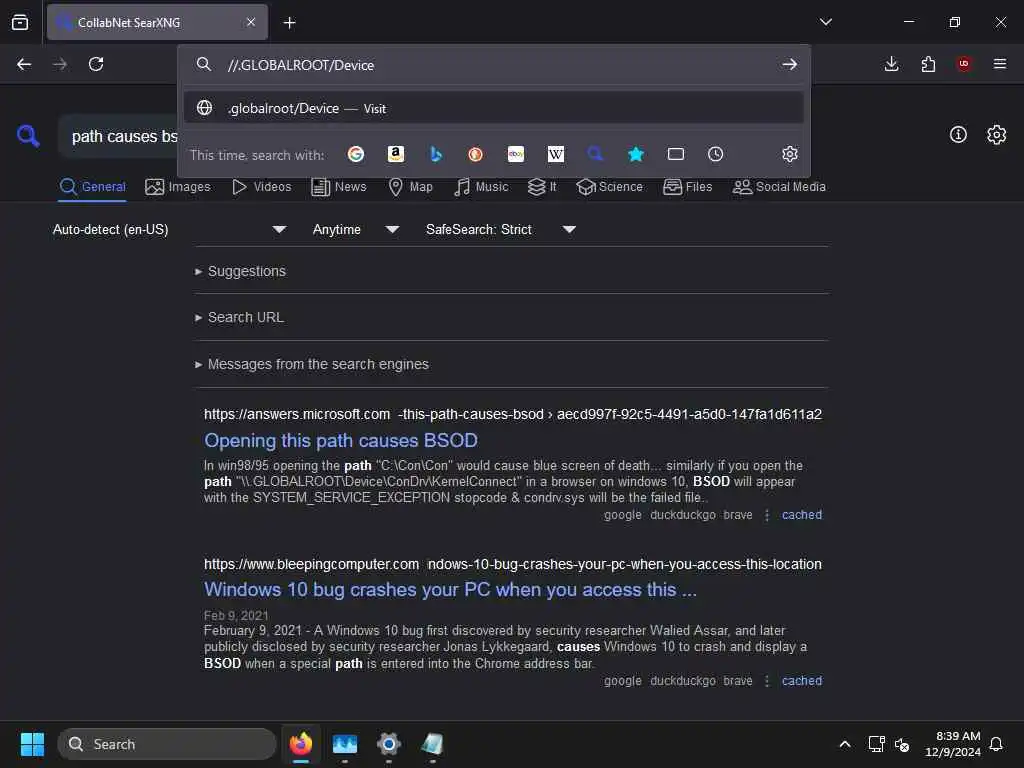Expand Messages from the search engines
The width and height of the screenshot is (1024, 768).
click(312, 364)
